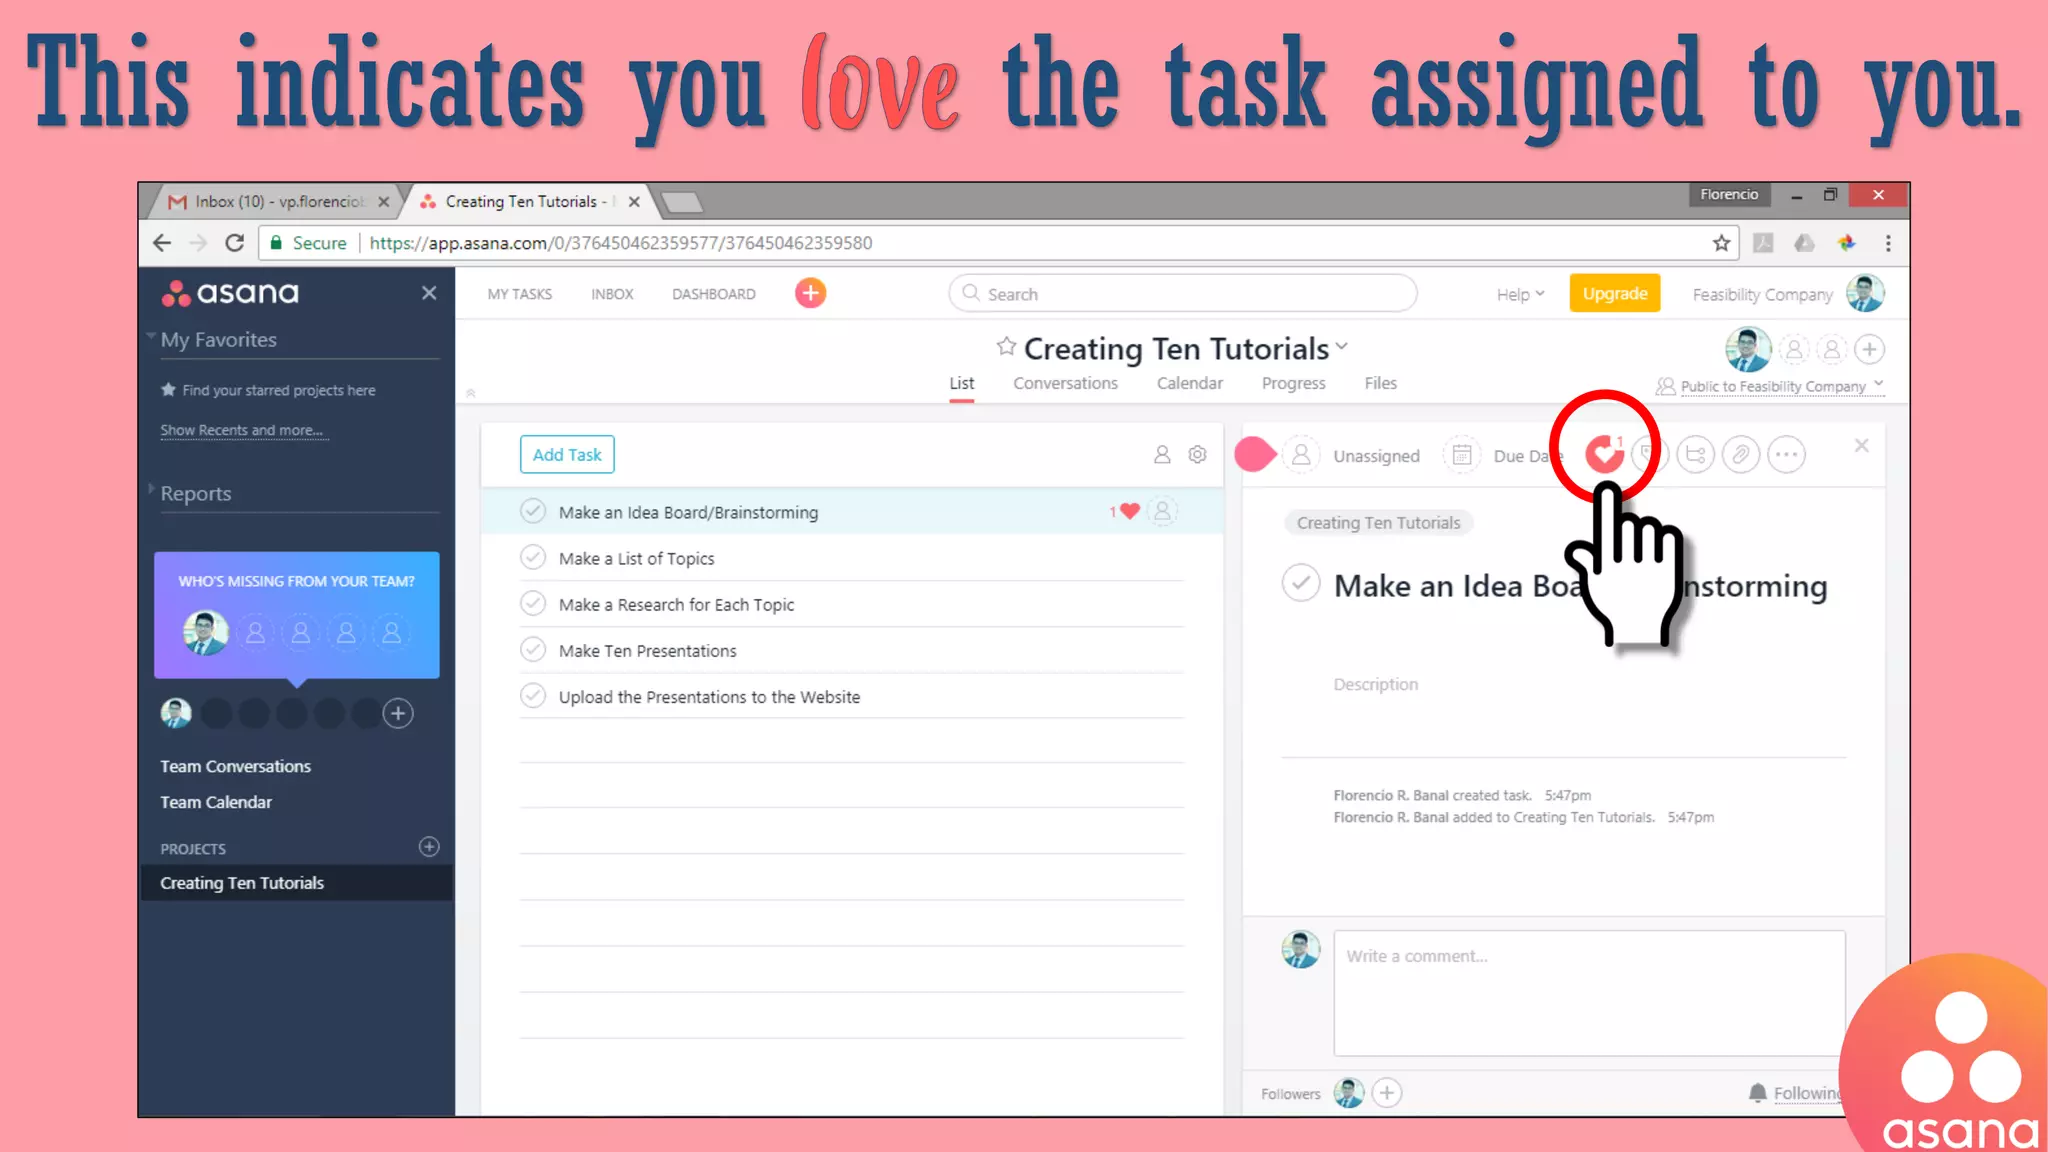Screen dimensions: 2048x1152
Task: Reload the page in the browser
Action: point(234,243)
